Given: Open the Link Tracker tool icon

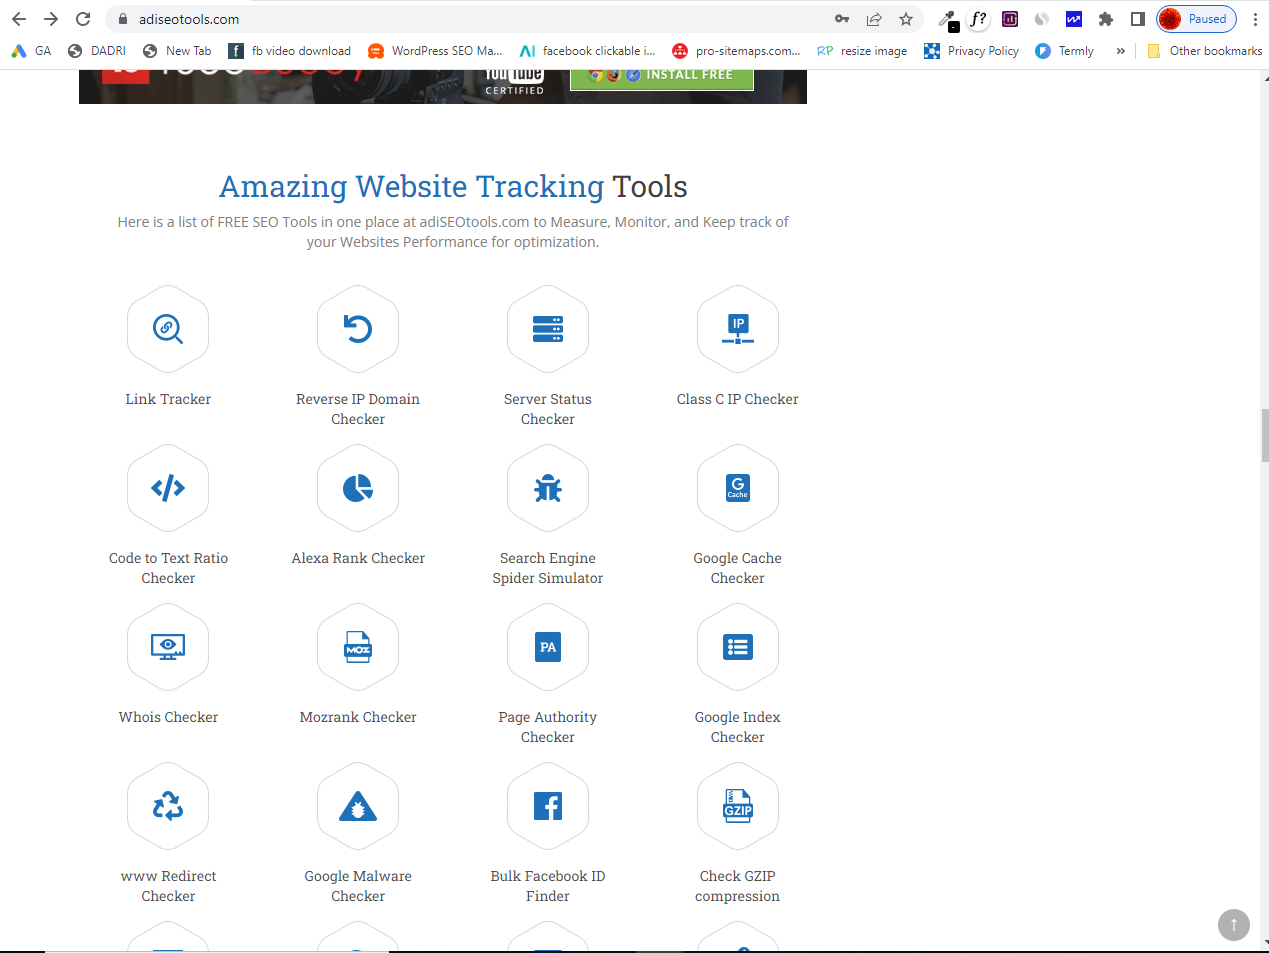Looking at the screenshot, I should click(168, 329).
